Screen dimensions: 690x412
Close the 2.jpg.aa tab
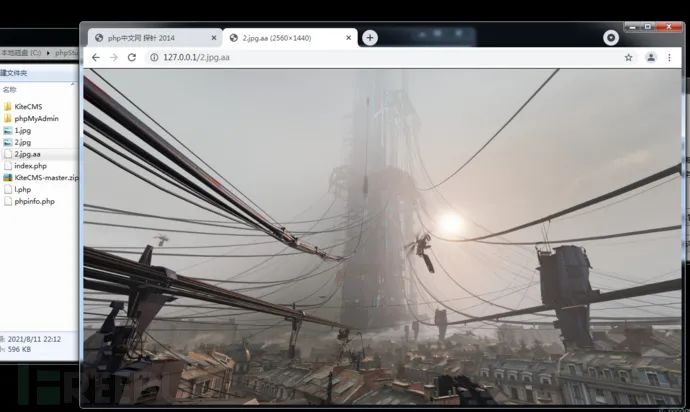(349, 38)
